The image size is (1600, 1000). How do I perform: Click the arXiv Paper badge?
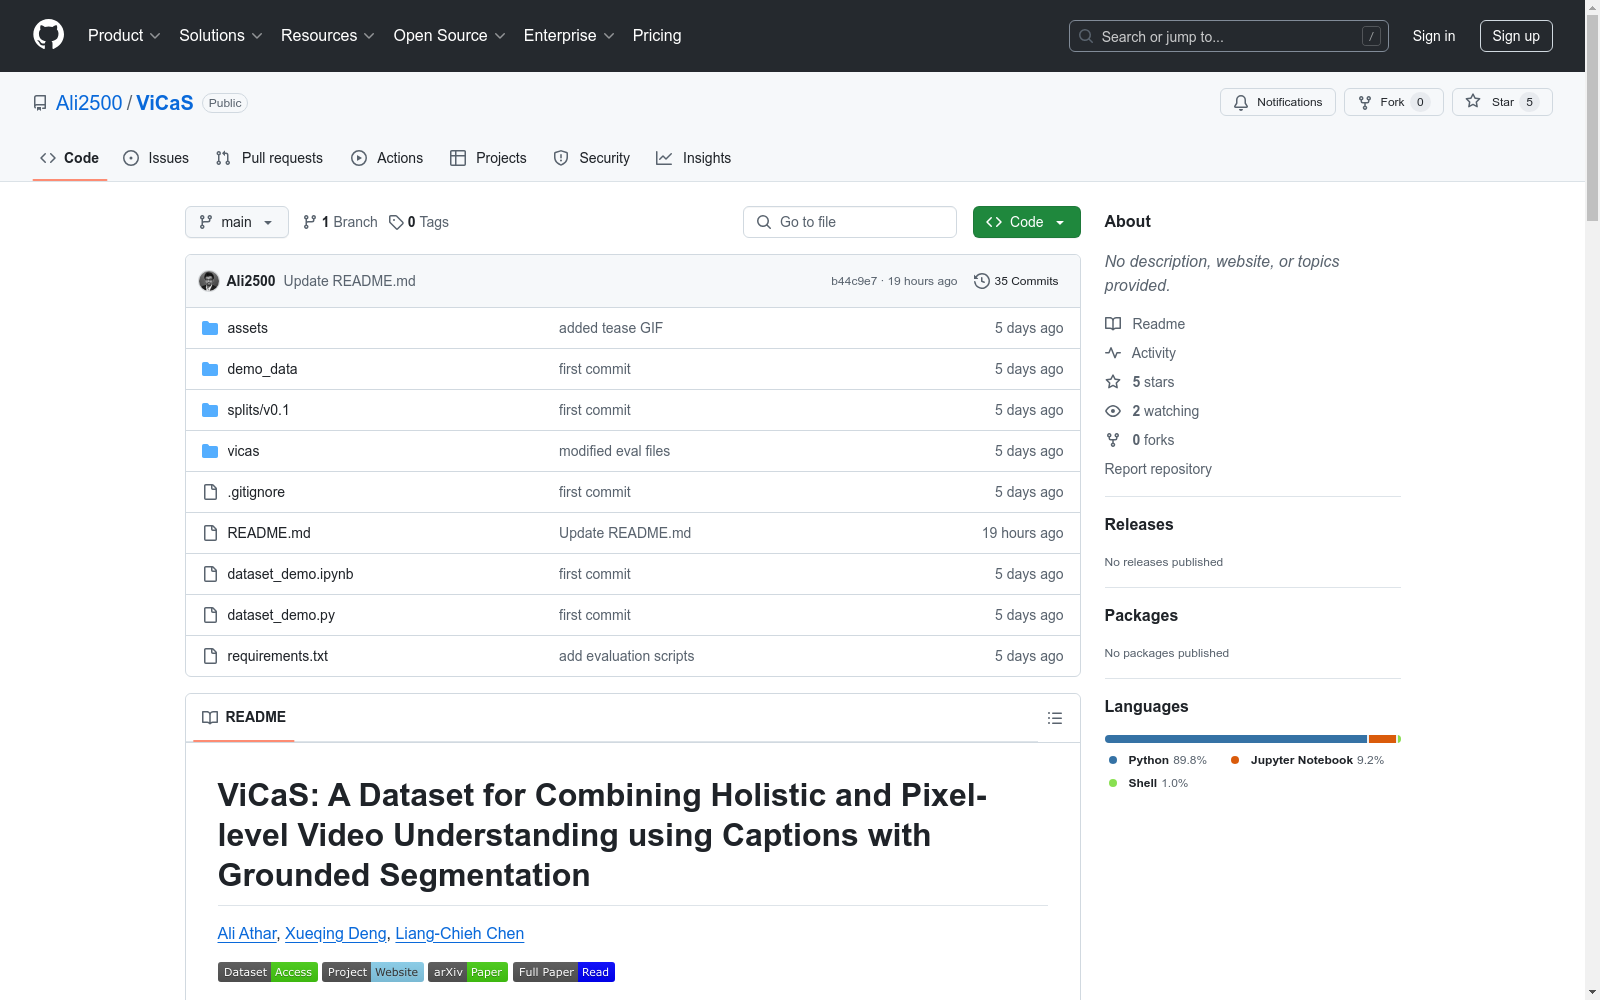click(468, 972)
